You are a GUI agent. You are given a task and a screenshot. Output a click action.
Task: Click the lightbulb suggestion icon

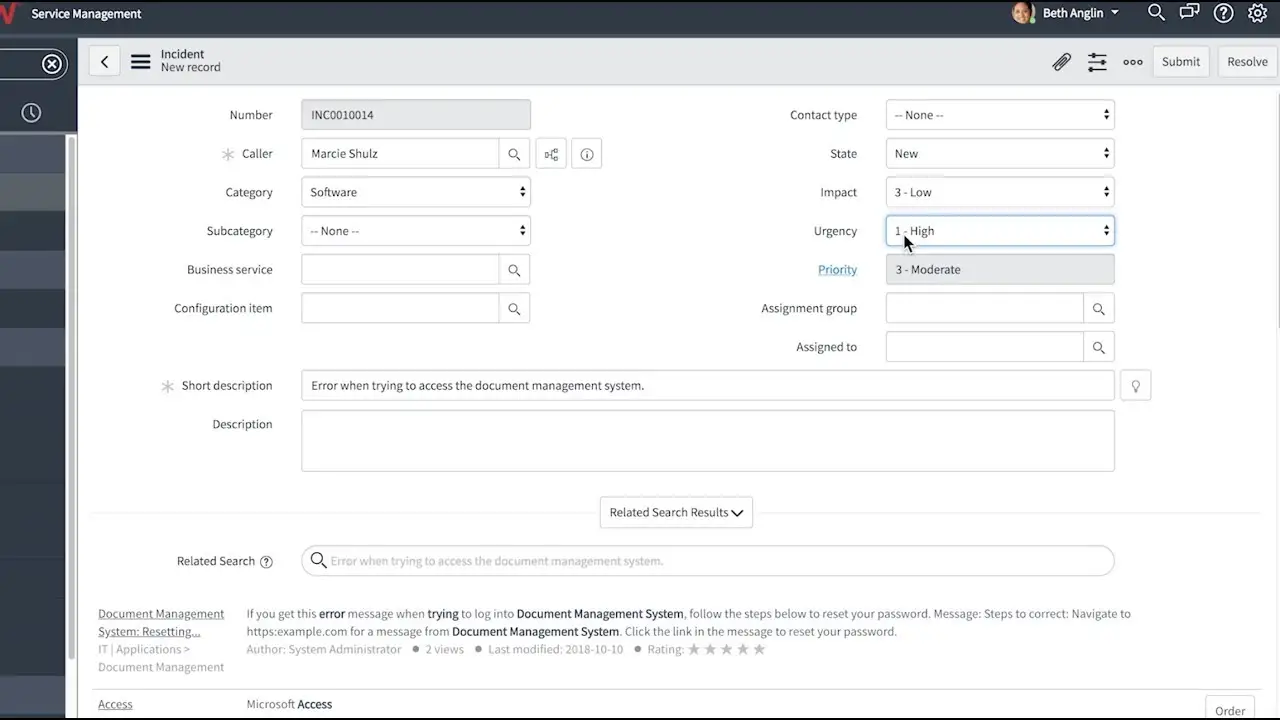pos(1135,386)
